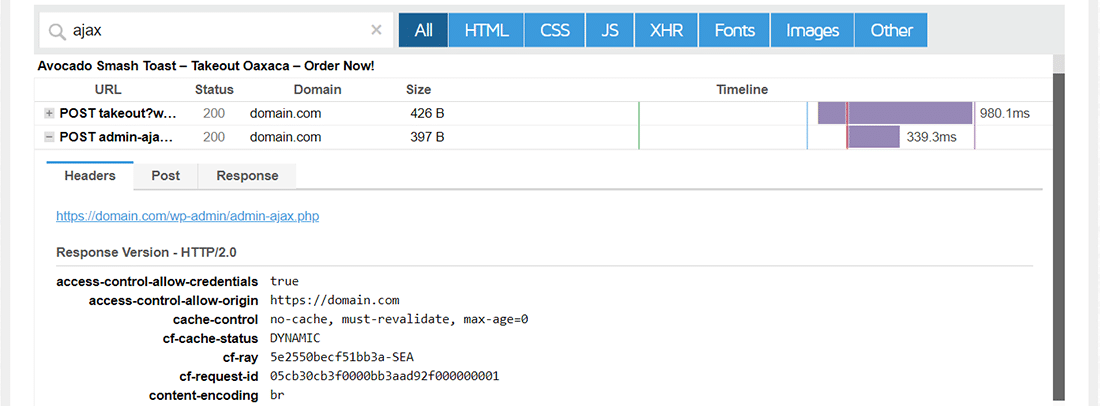Image resolution: width=1100 pixels, height=406 pixels.
Task: Open the Headers tab
Action: (90, 176)
